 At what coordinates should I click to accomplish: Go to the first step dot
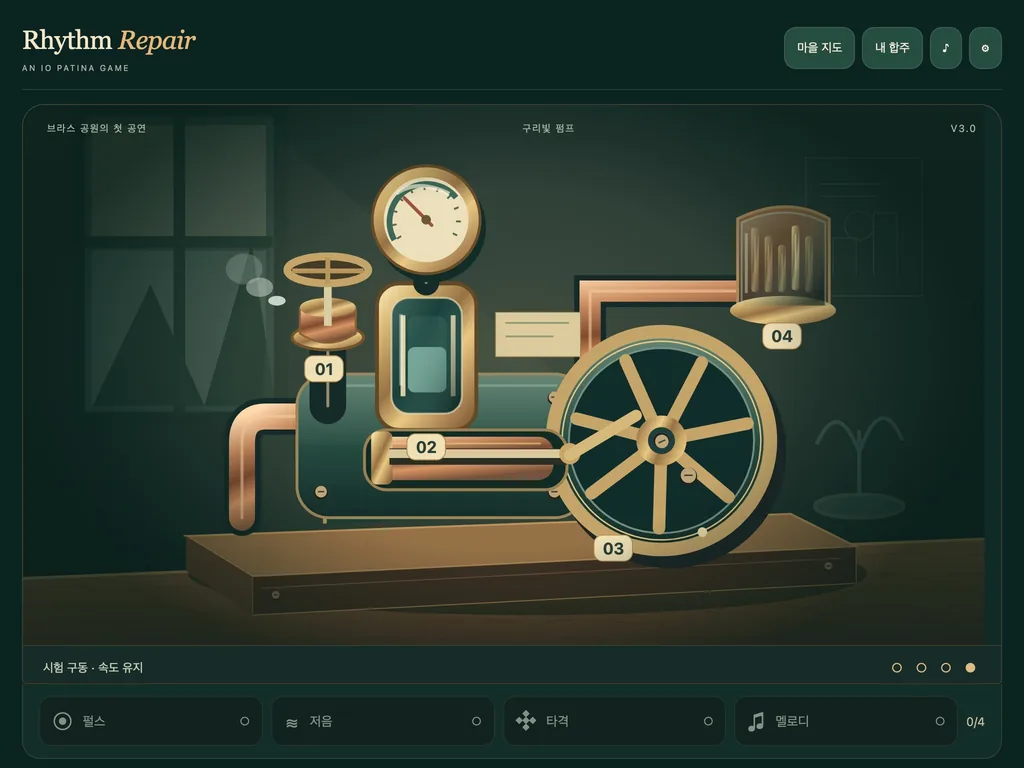pyautogui.click(x=897, y=667)
